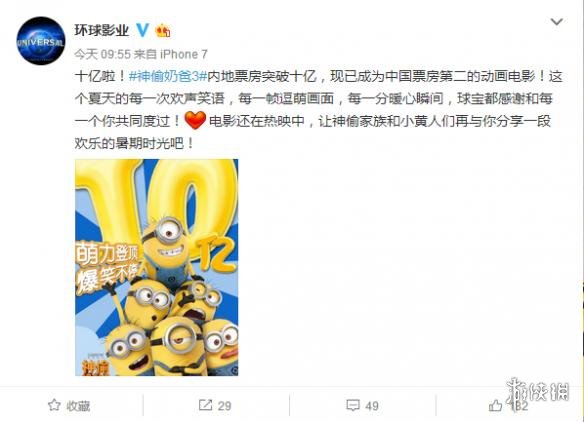The width and height of the screenshot is (584, 422).
Task: Click the iPhone 7 source link
Action: pos(184,54)
